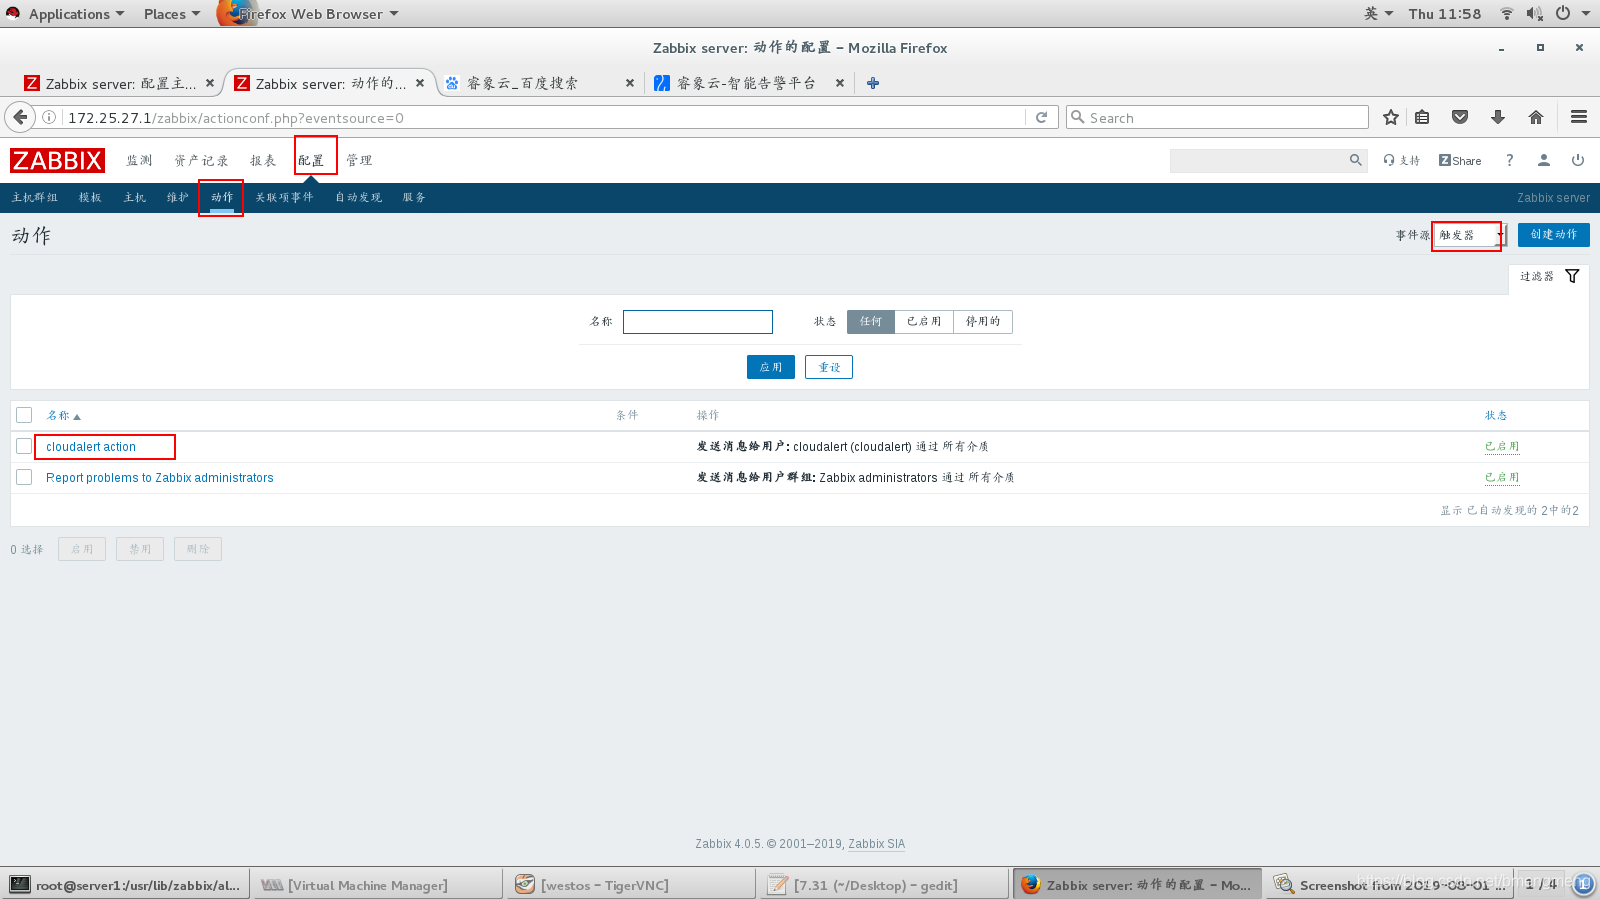Go to the 自动发现 submenu
This screenshot has height=900, width=1600.
click(x=358, y=197)
